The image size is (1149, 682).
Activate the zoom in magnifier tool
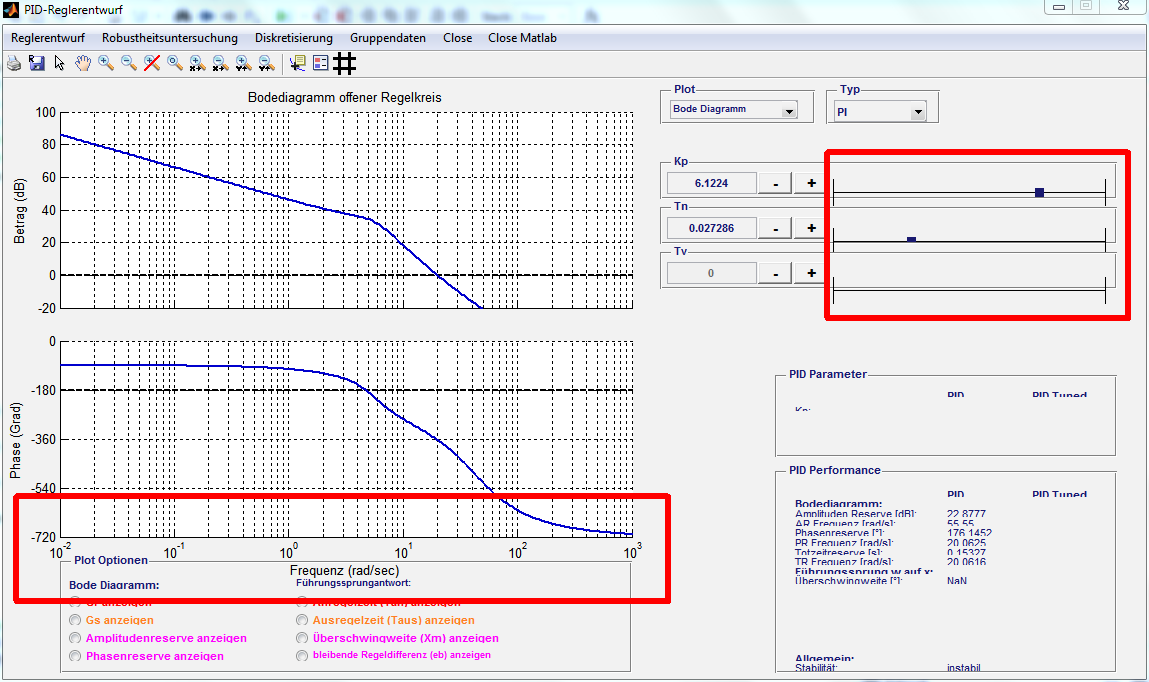106,64
